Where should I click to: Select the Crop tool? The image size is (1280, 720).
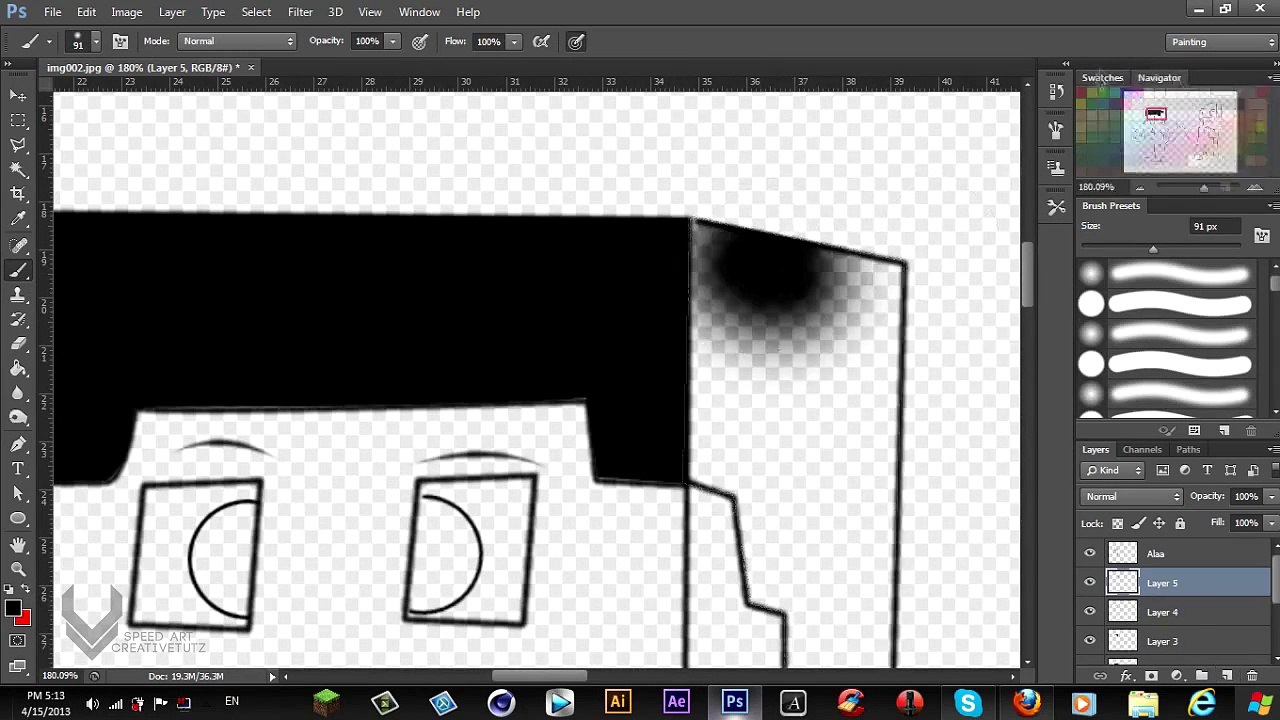click(18, 194)
